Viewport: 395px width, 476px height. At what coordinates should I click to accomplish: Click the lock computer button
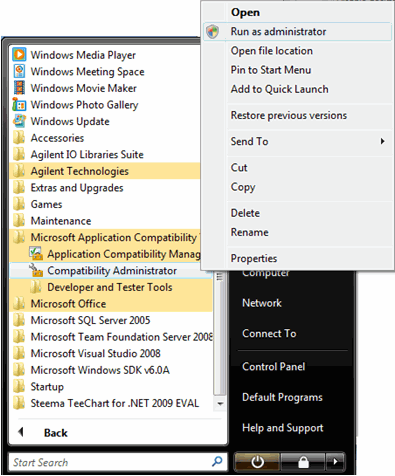point(303,462)
